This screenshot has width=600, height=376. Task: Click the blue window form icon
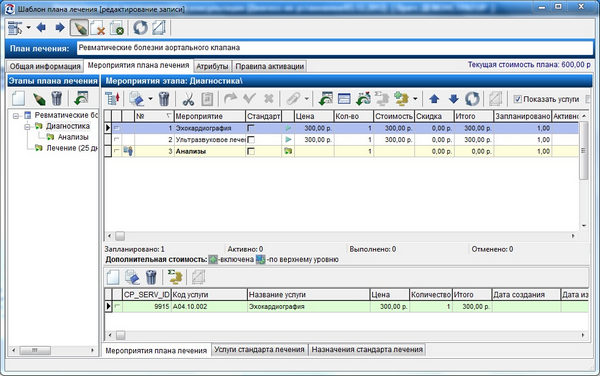(344, 99)
